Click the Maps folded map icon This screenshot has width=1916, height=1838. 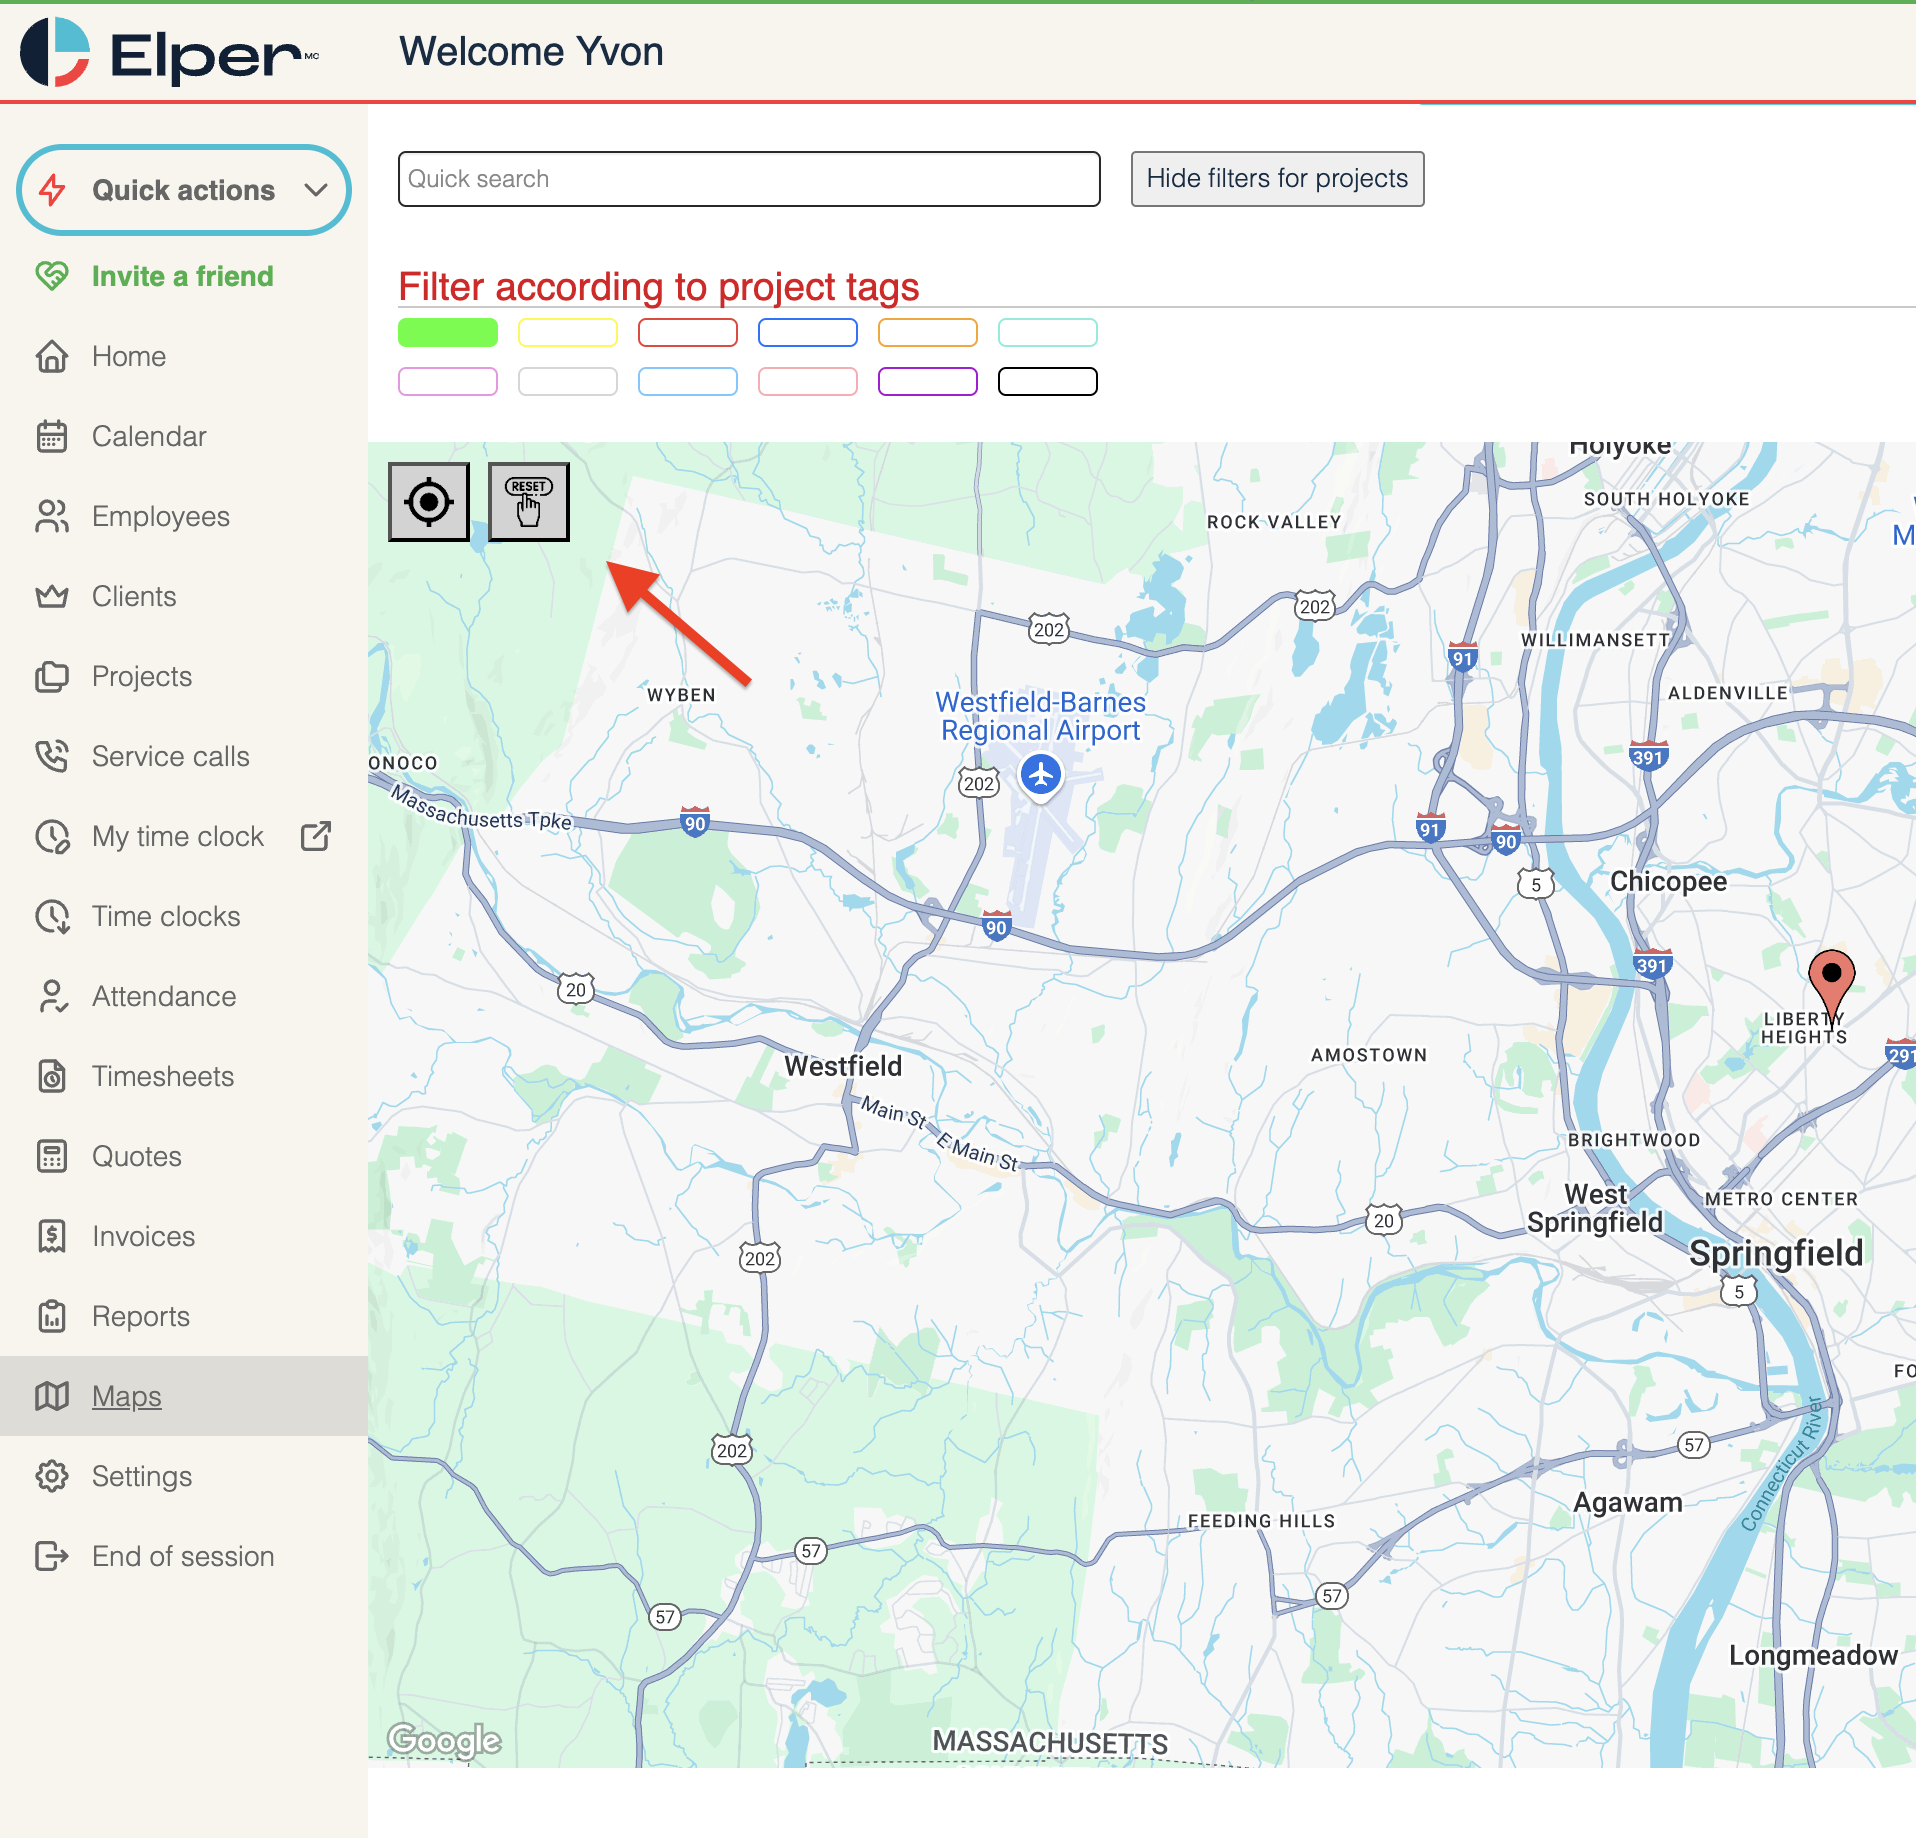(x=52, y=1396)
